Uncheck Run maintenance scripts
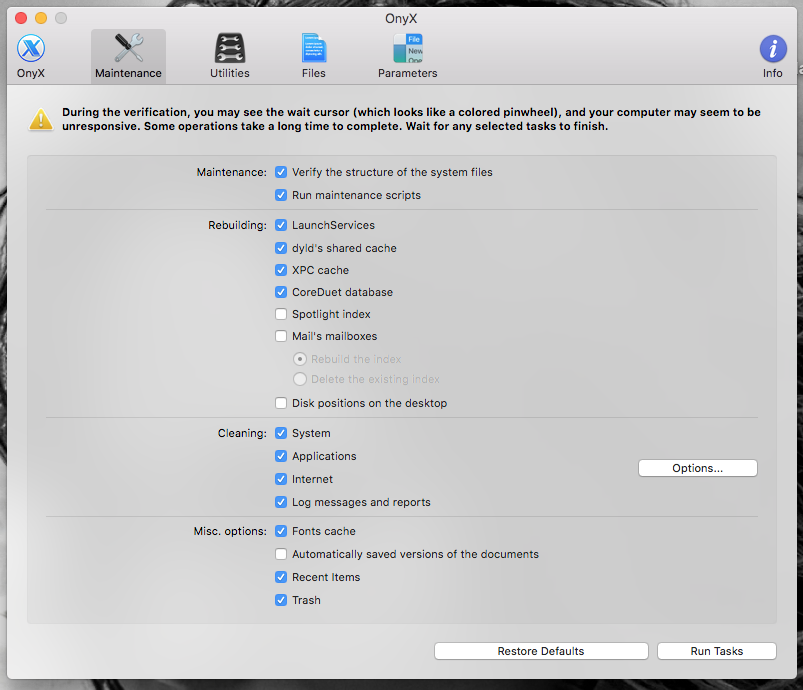Viewport: 803px width, 690px height. click(x=281, y=195)
